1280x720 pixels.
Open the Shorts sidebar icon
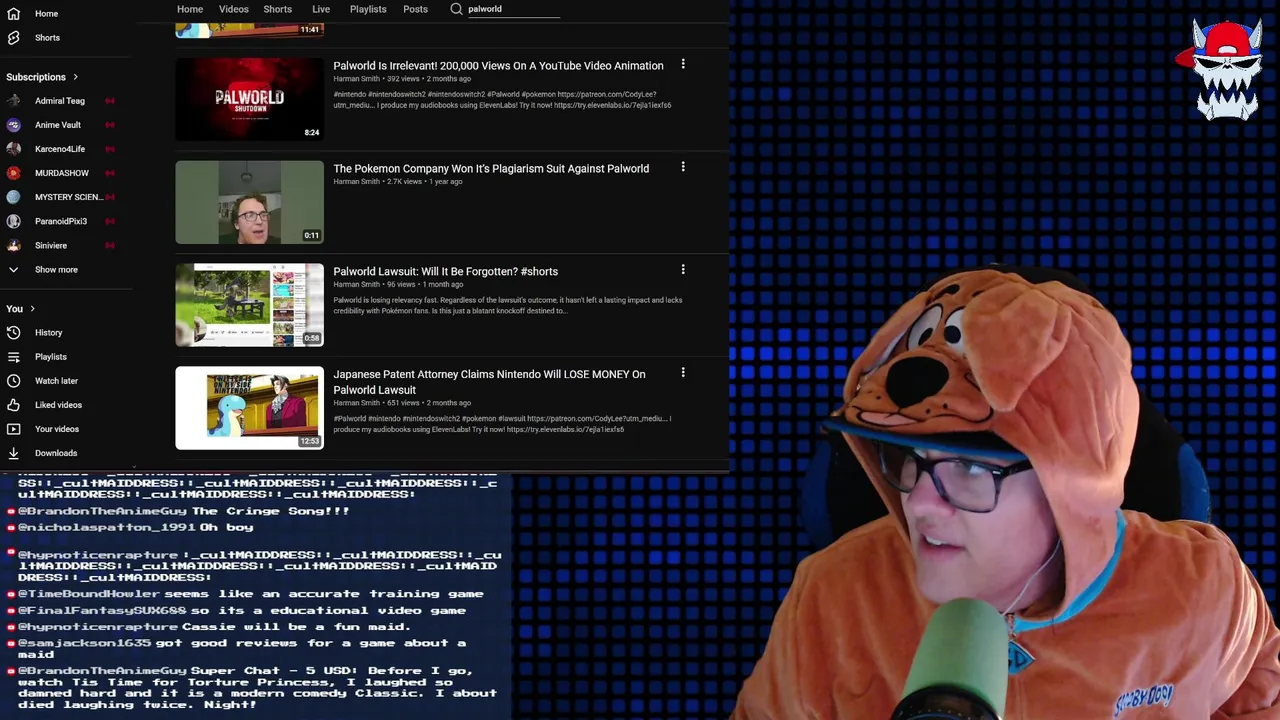coord(14,38)
